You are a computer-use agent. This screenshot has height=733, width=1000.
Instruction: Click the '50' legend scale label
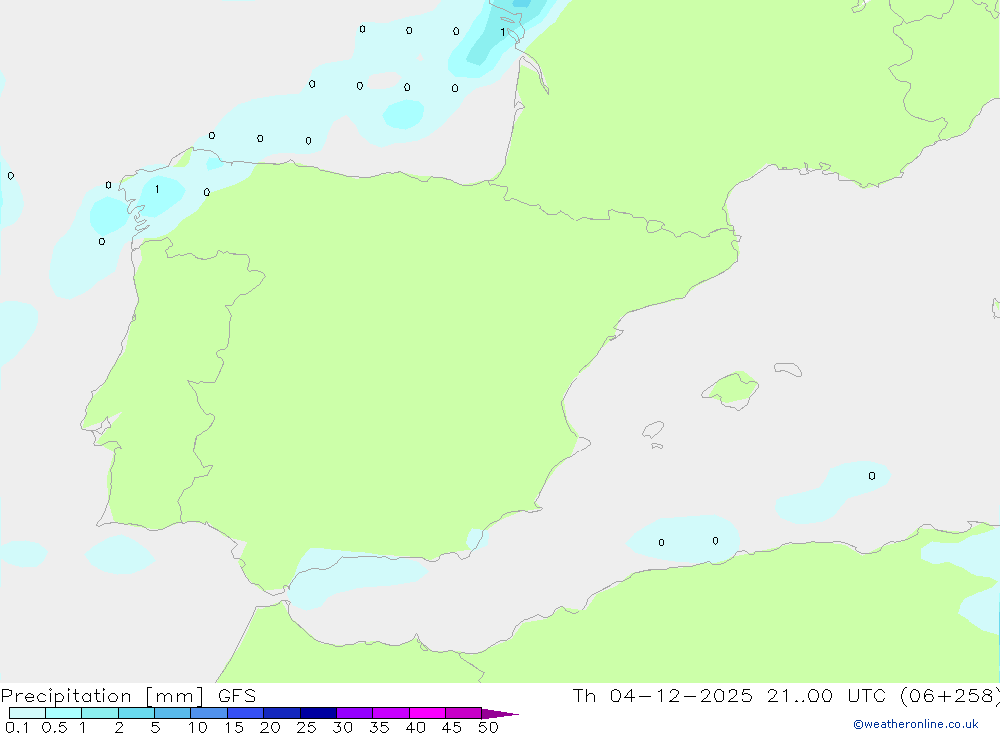[x=488, y=727]
